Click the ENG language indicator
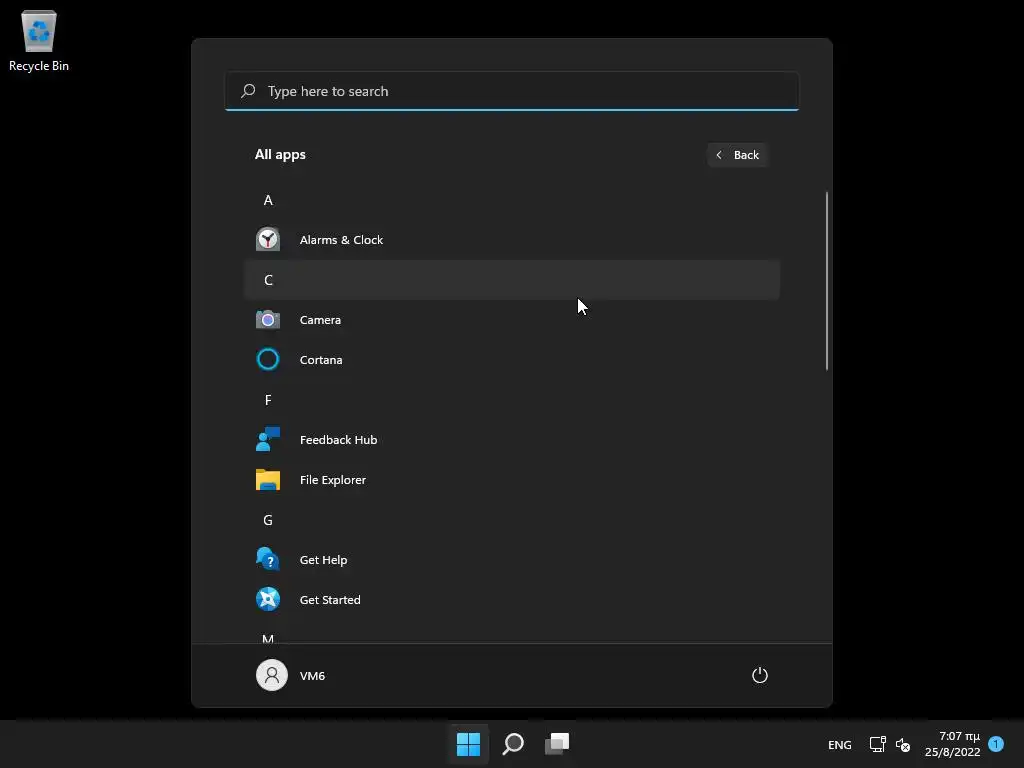 (x=840, y=744)
